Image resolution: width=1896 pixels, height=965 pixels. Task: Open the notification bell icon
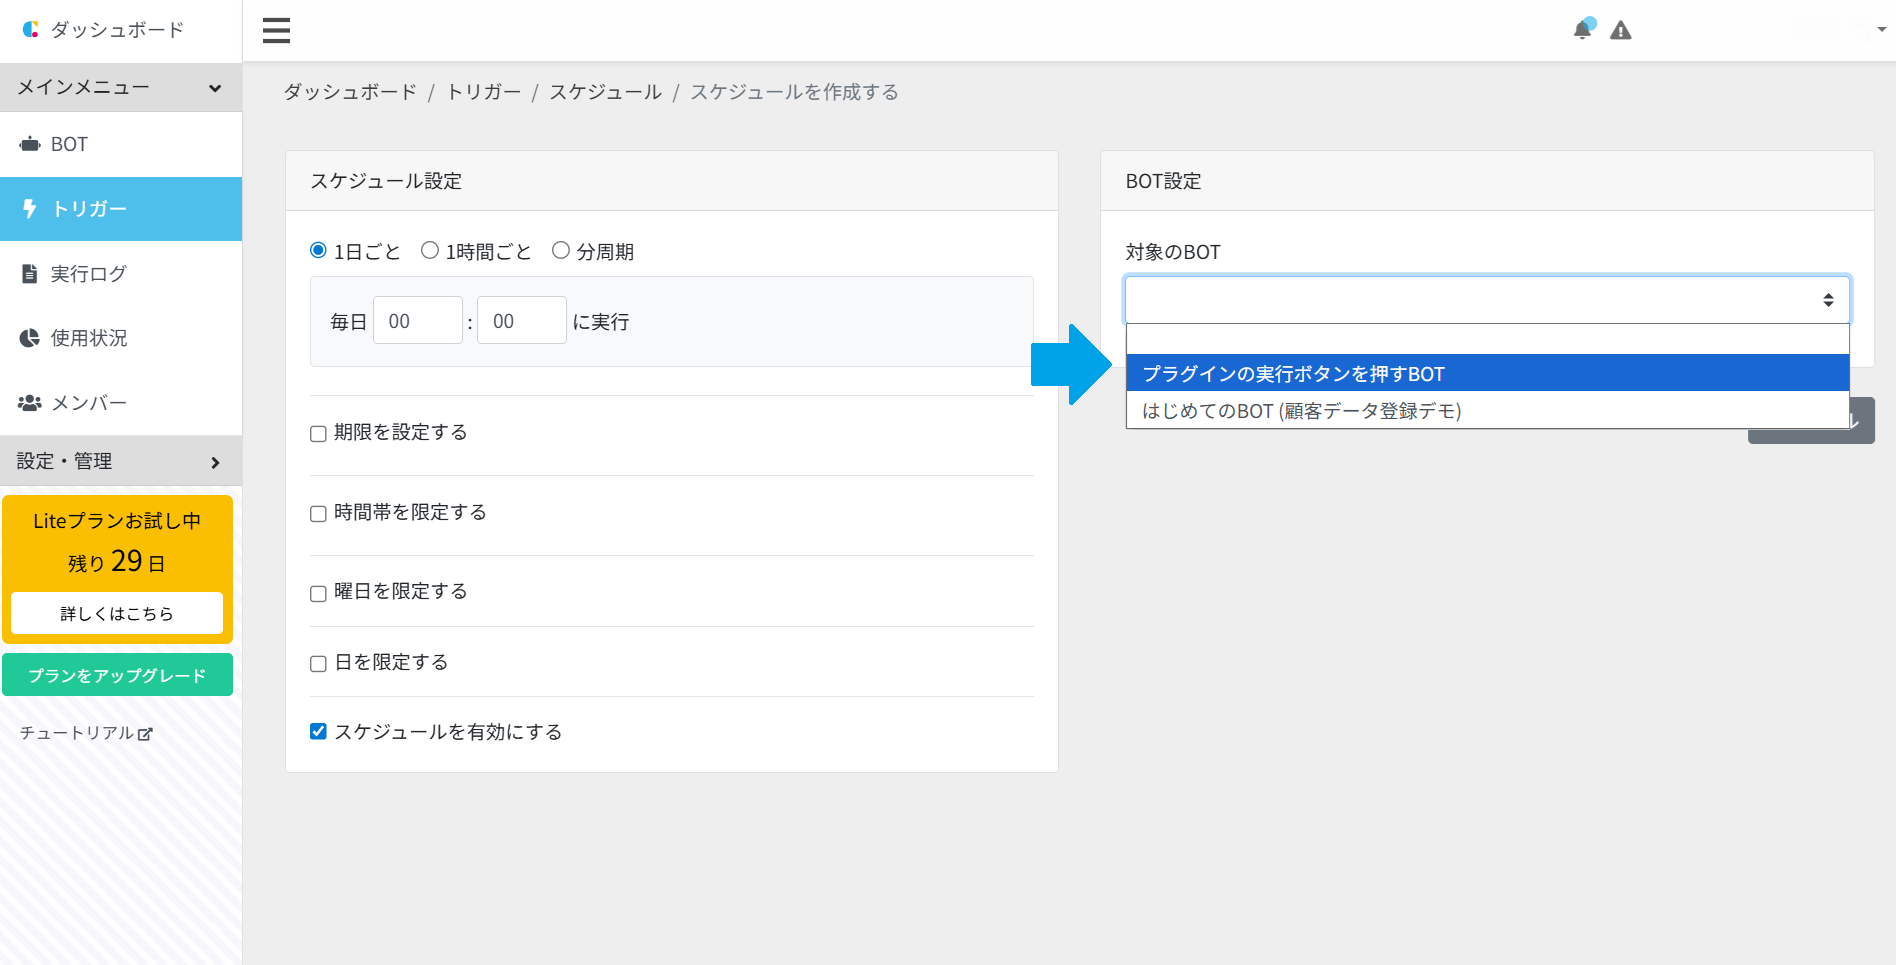tap(1583, 29)
